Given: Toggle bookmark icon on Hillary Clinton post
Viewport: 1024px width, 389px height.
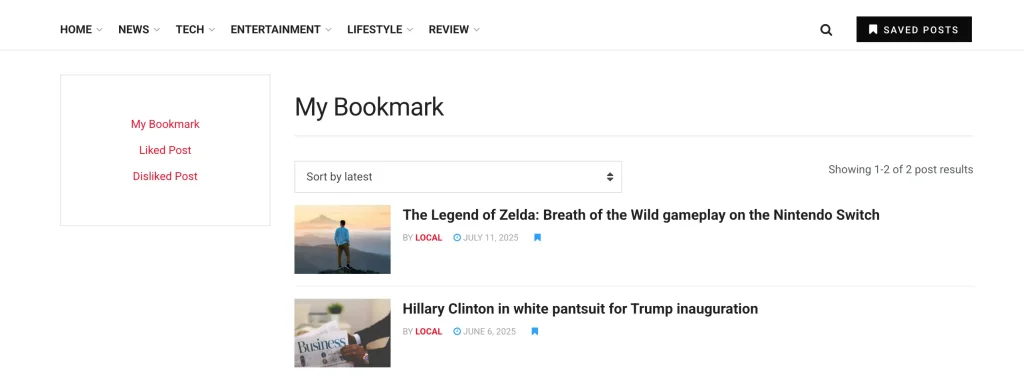Looking at the screenshot, I should (535, 332).
